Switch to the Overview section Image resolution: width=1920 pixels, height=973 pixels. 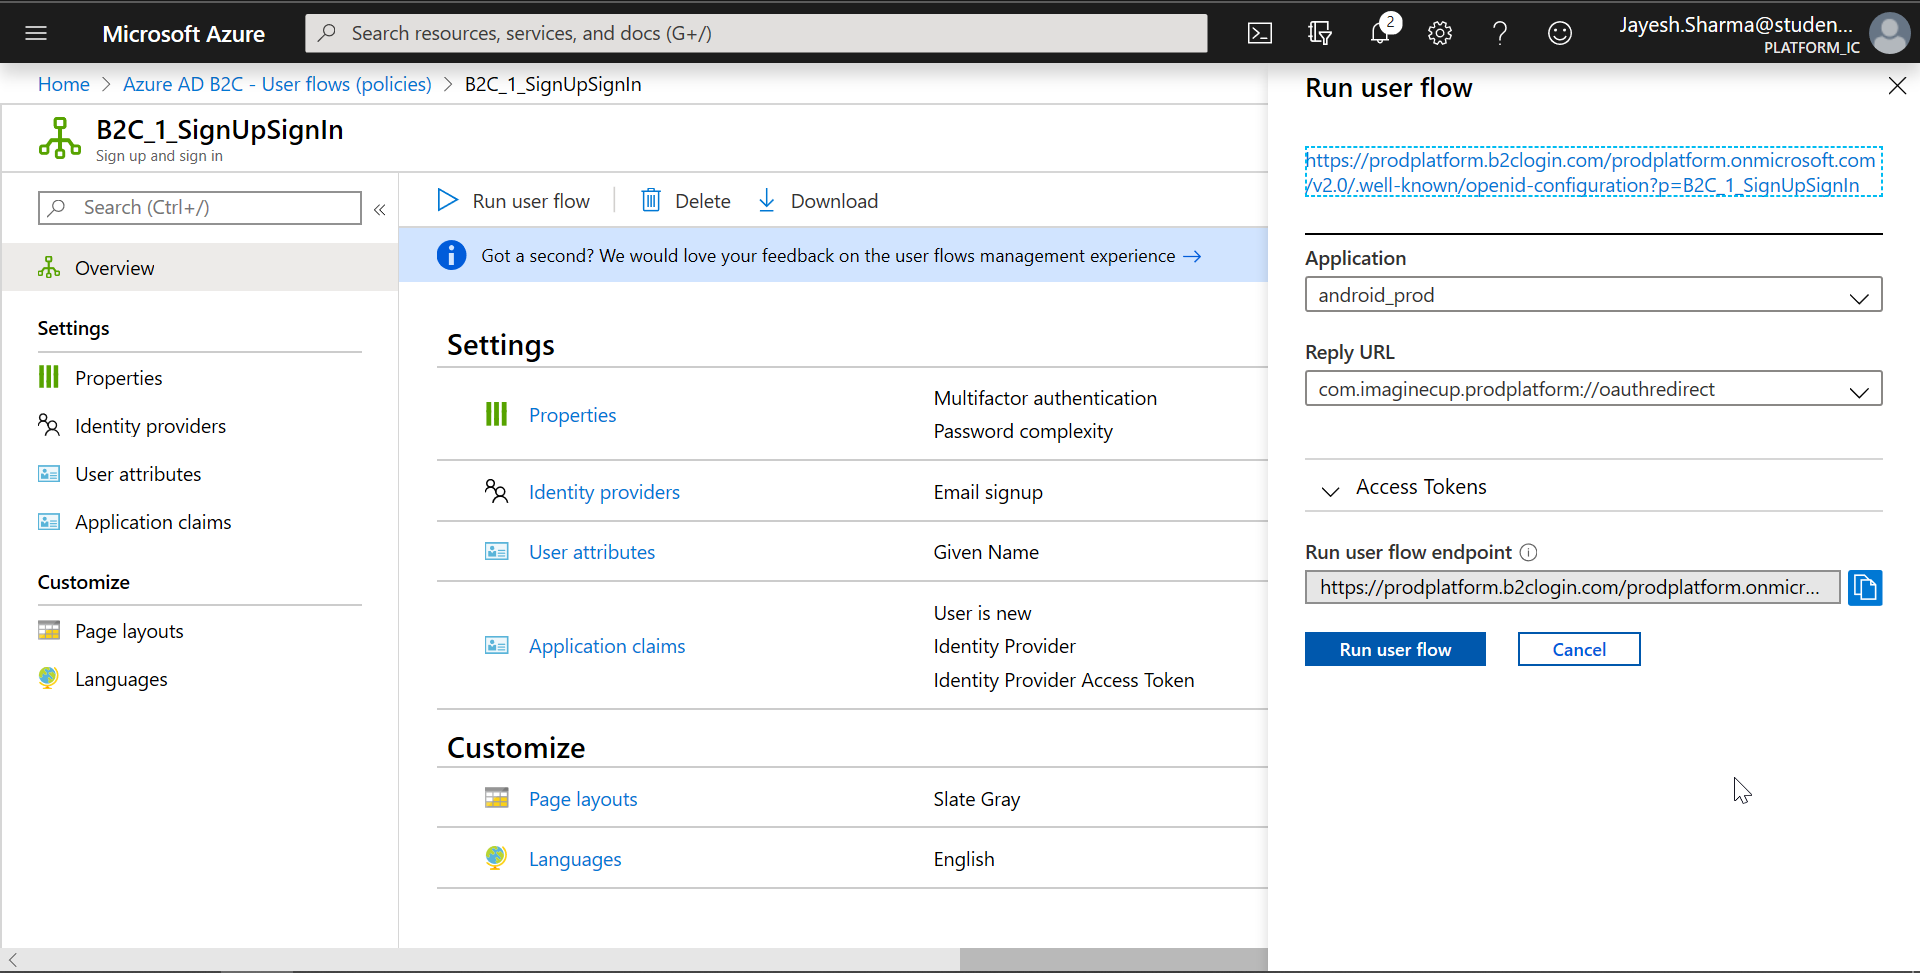114,267
